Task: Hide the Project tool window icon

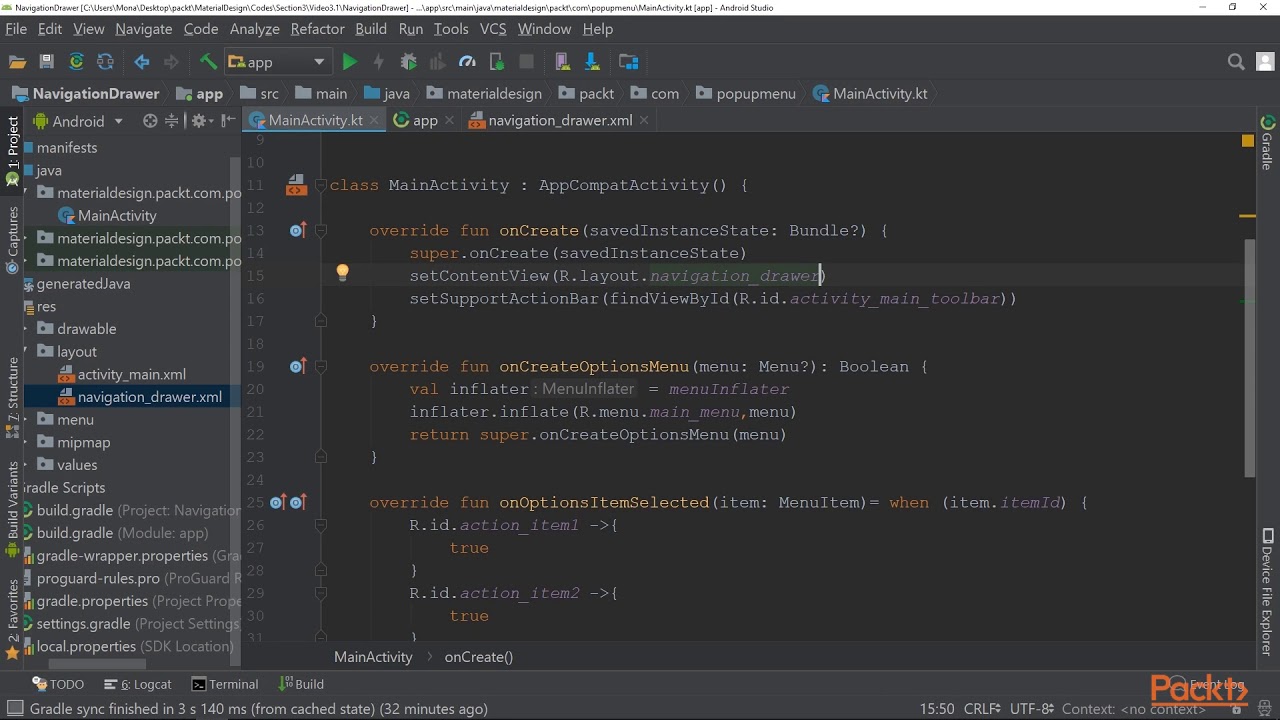Action: (x=229, y=121)
